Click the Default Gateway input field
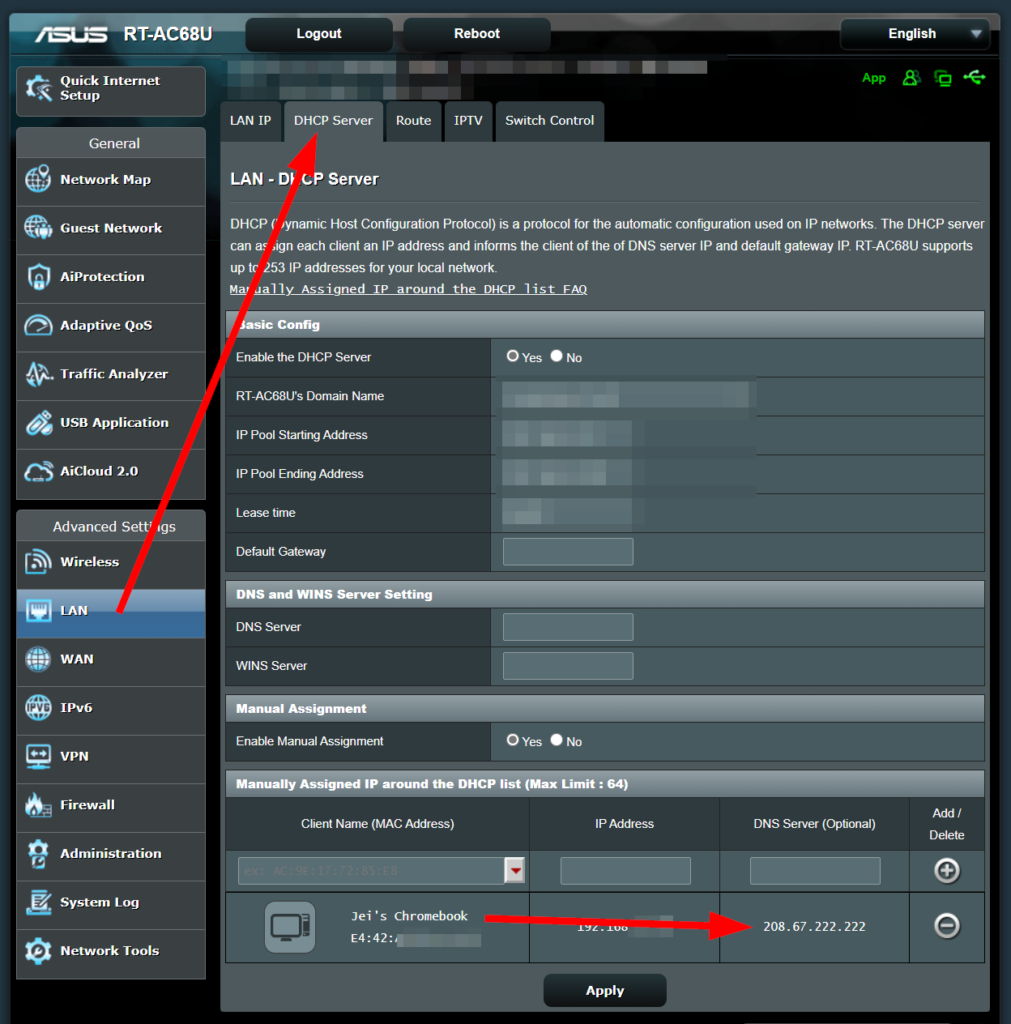The image size is (1011, 1024). [568, 552]
